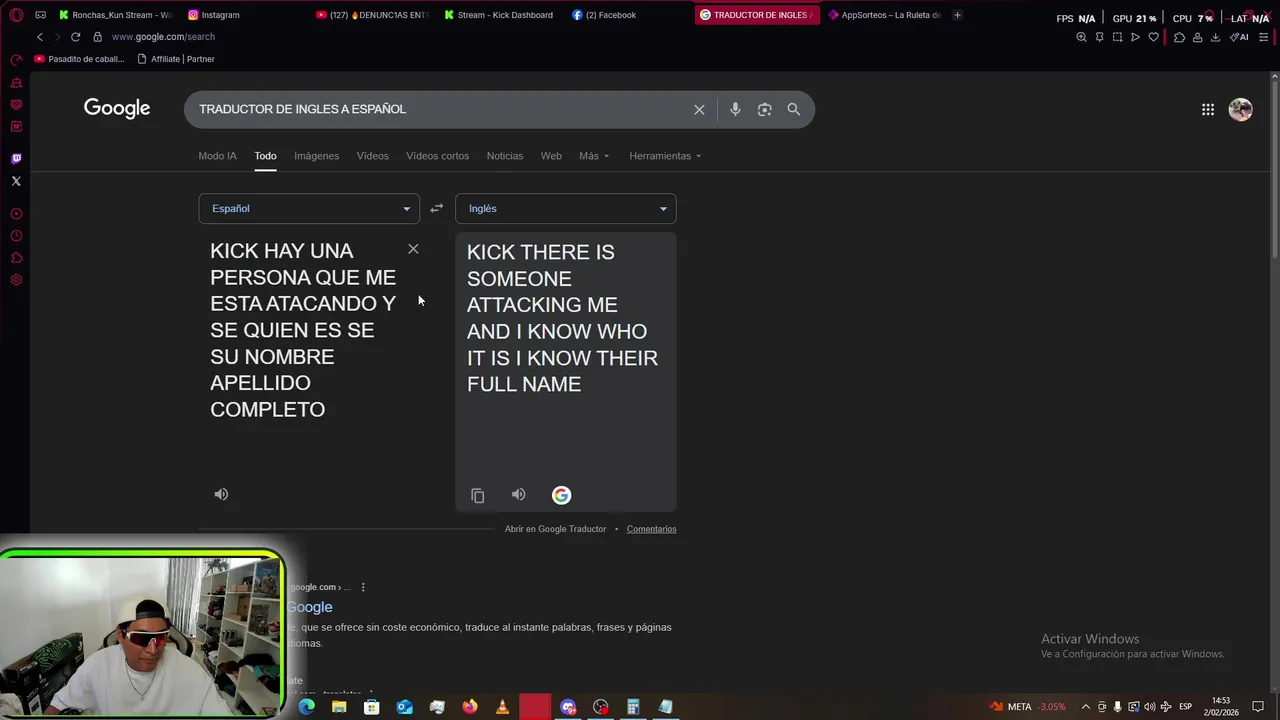
Task: Click the Comentarios link
Action: [651, 529]
